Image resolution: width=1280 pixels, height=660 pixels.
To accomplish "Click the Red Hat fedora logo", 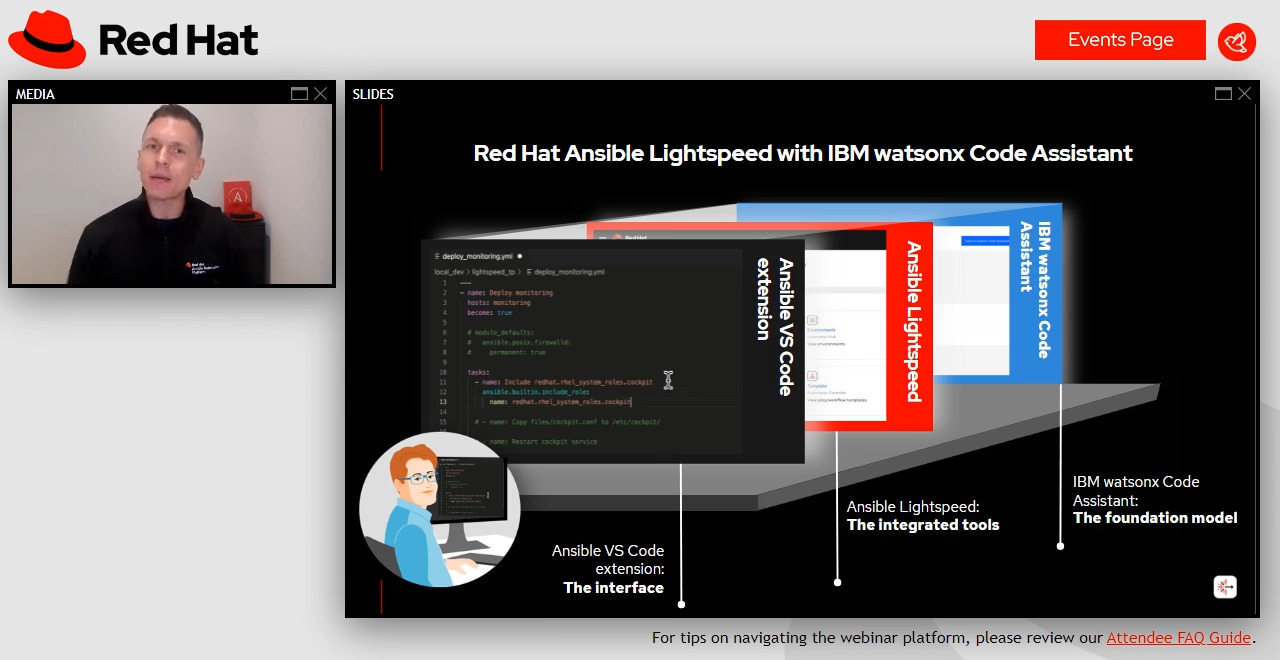I will (47, 40).
